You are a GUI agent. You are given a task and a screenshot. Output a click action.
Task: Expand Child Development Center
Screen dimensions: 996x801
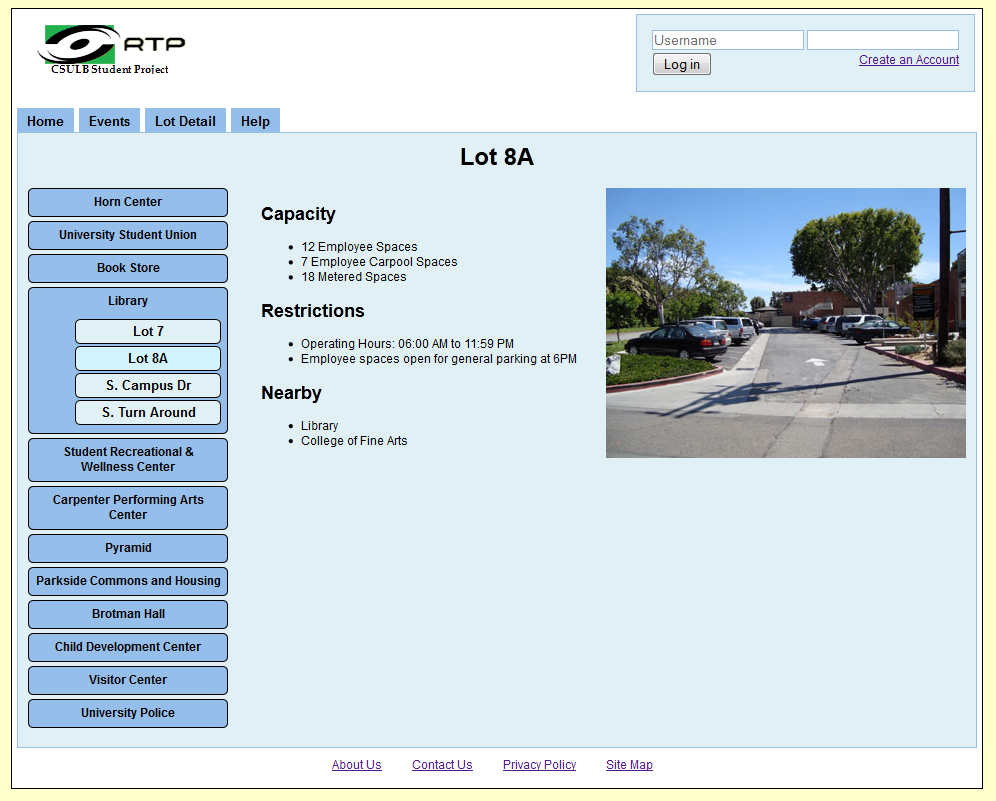(128, 647)
